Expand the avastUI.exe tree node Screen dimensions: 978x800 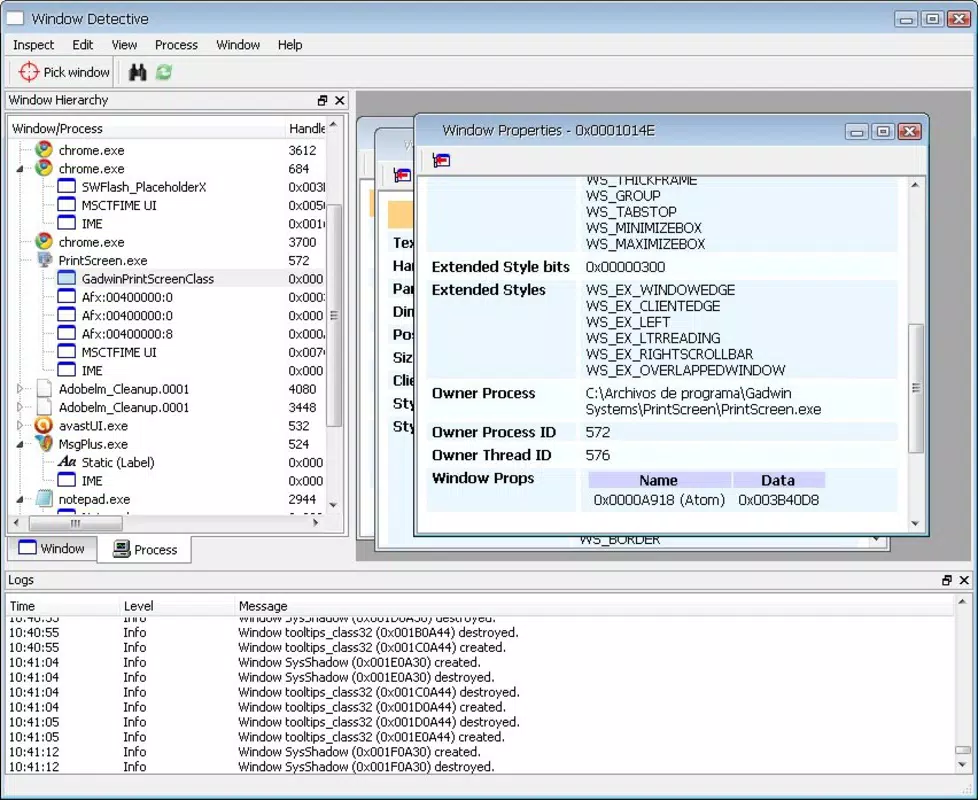20,425
